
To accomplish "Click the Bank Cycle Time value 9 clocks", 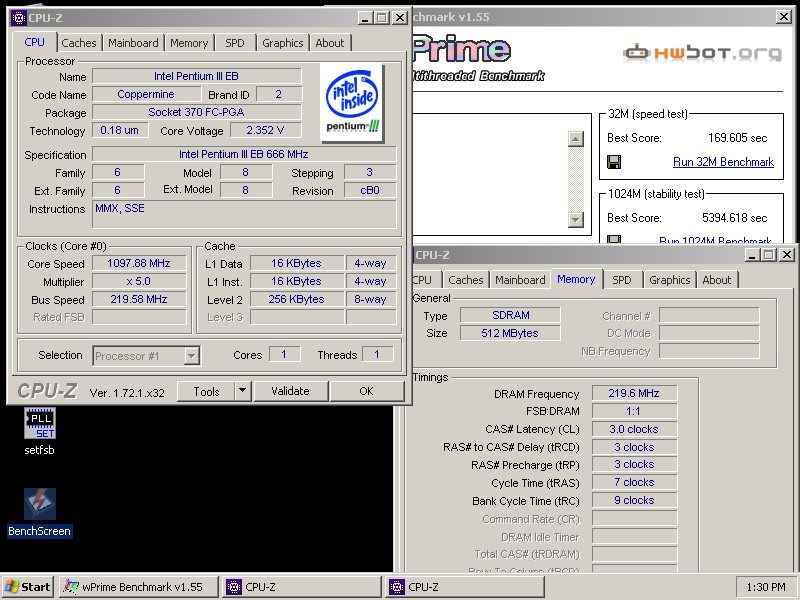I will pyautogui.click(x=634, y=500).
